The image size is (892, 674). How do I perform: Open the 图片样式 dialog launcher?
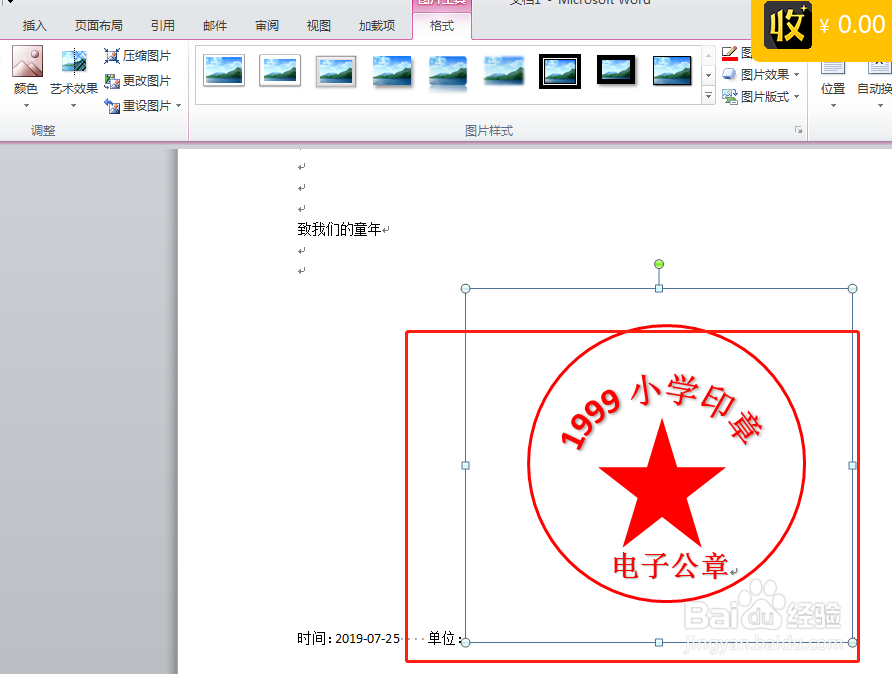coord(799,130)
